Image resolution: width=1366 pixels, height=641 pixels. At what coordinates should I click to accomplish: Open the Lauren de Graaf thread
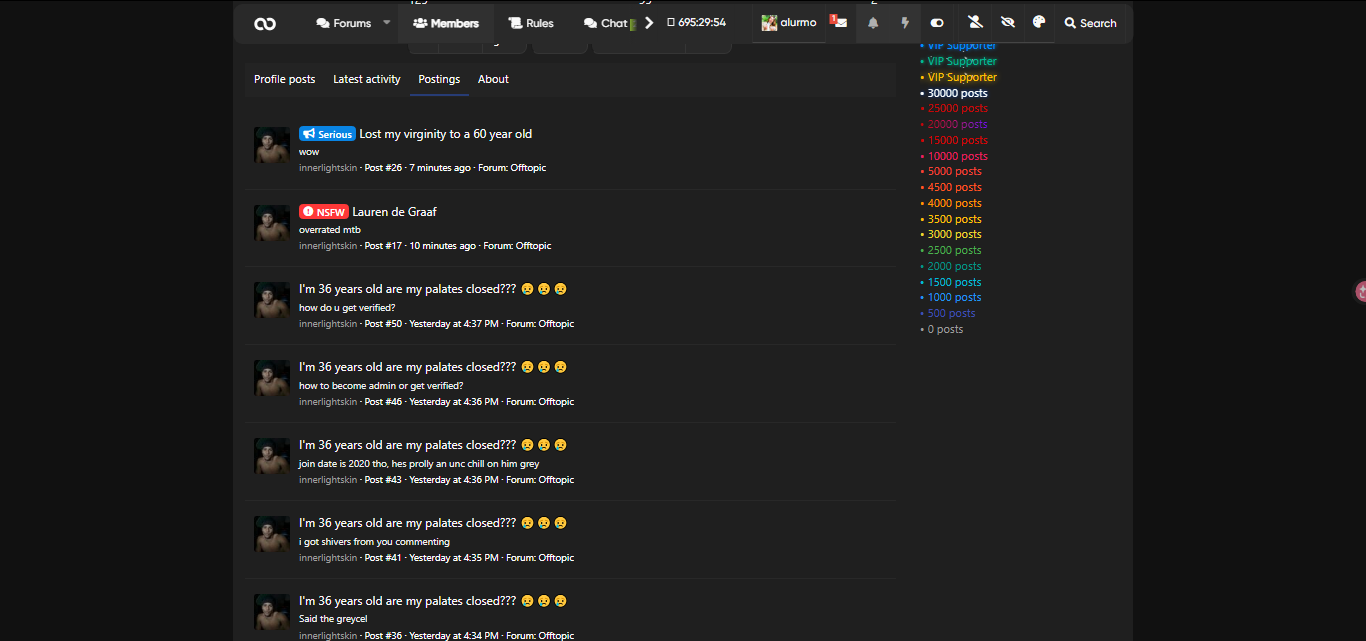394,212
